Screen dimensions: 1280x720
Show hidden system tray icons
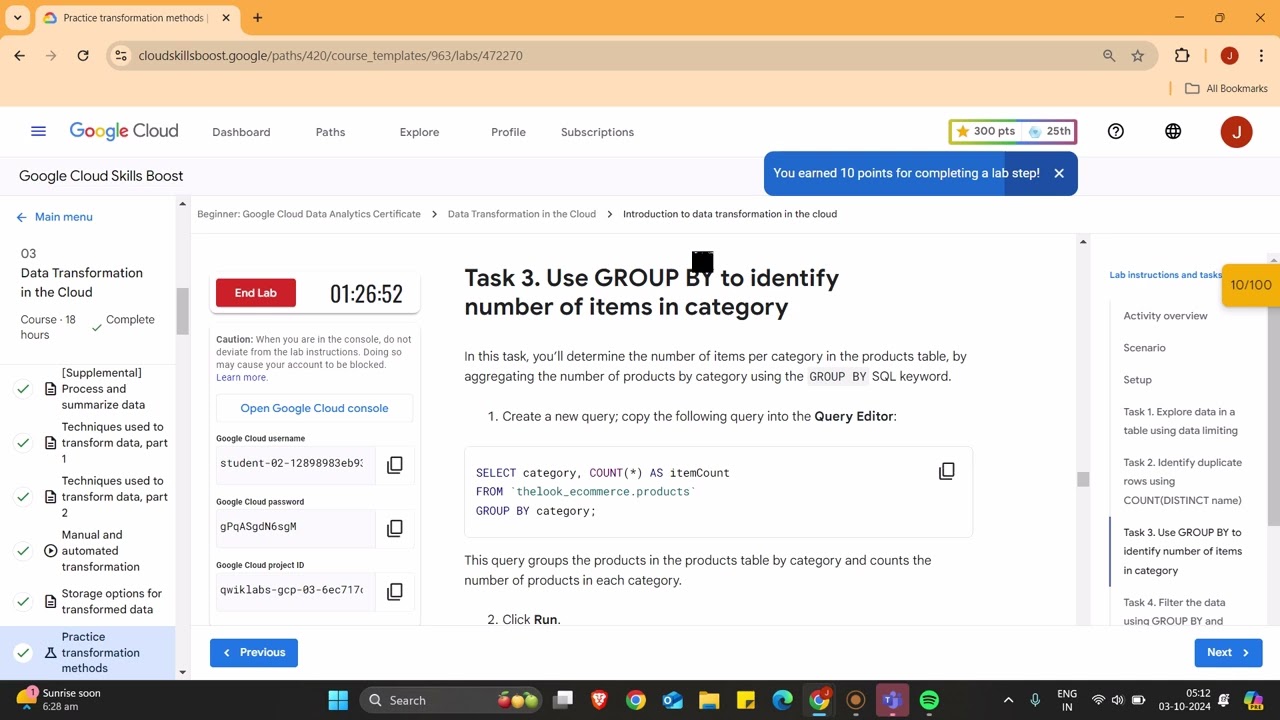(x=1008, y=700)
